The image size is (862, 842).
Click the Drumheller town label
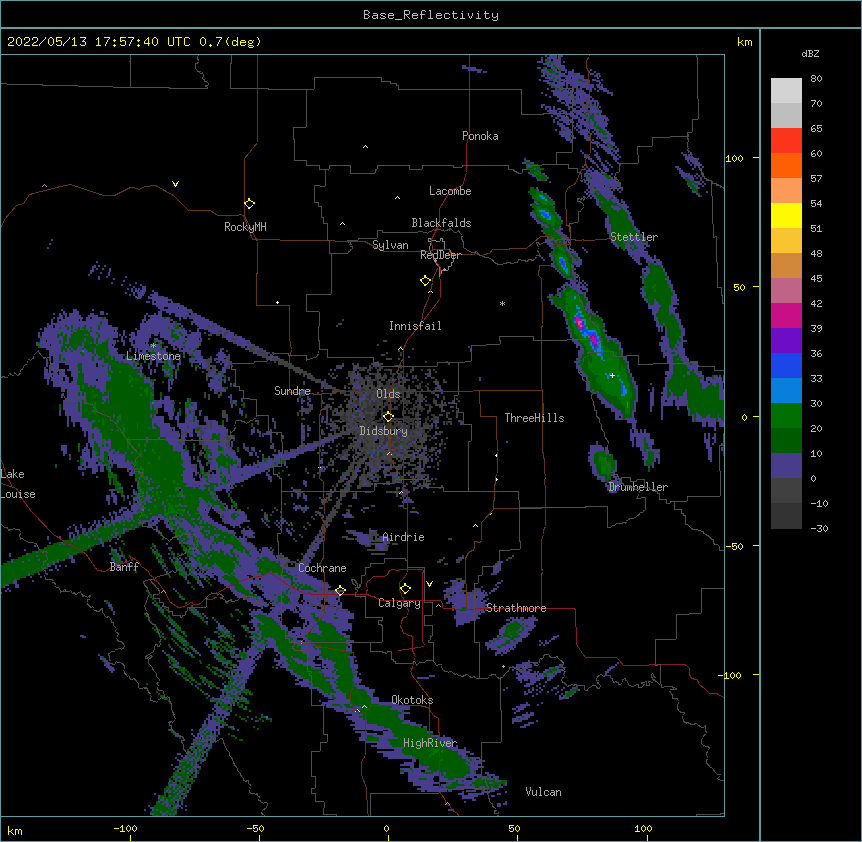(x=638, y=487)
